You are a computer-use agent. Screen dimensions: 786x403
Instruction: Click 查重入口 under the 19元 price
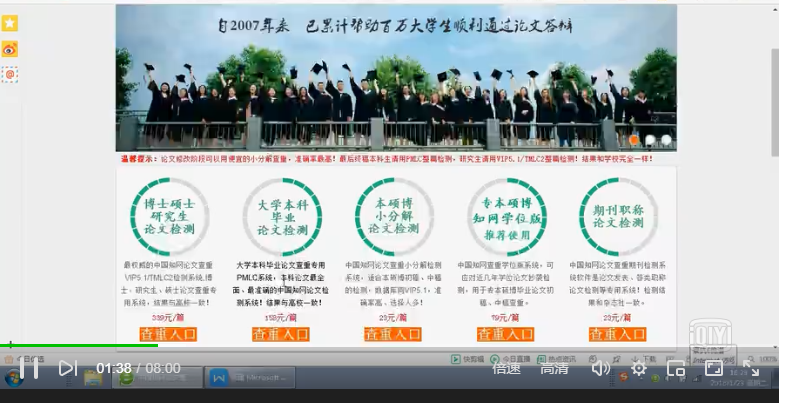pos(505,334)
